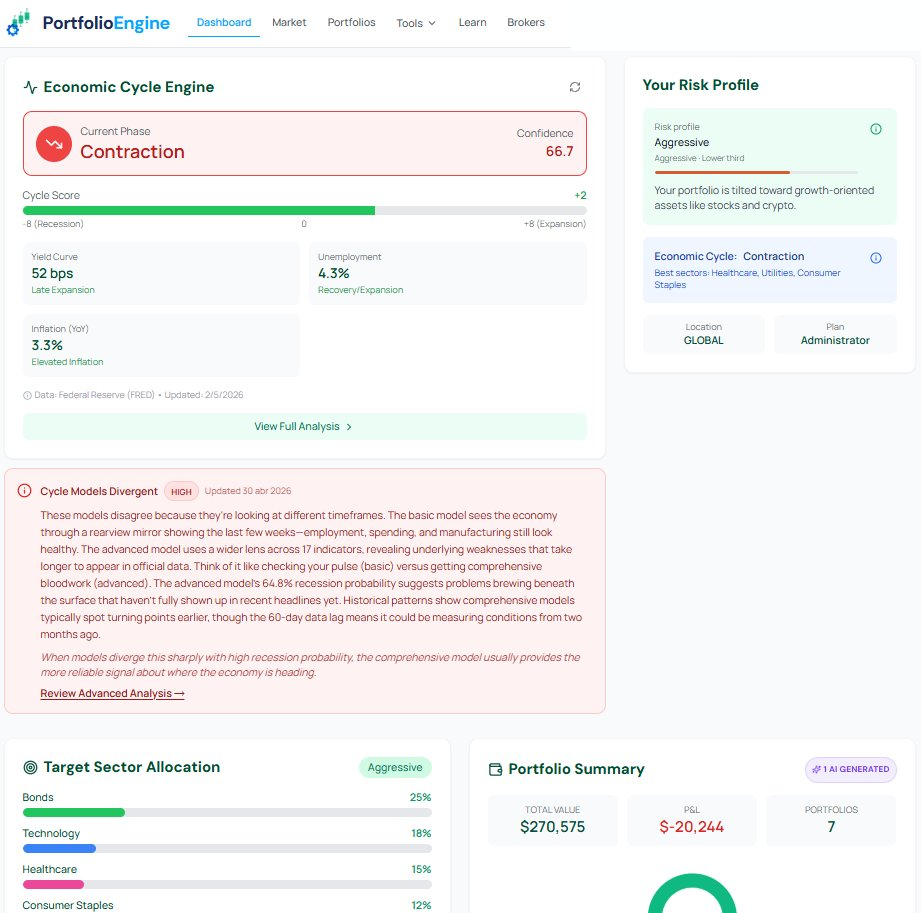Click the Plan Administrator tile
Image resolution: width=921 pixels, height=913 pixels.
tap(835, 334)
